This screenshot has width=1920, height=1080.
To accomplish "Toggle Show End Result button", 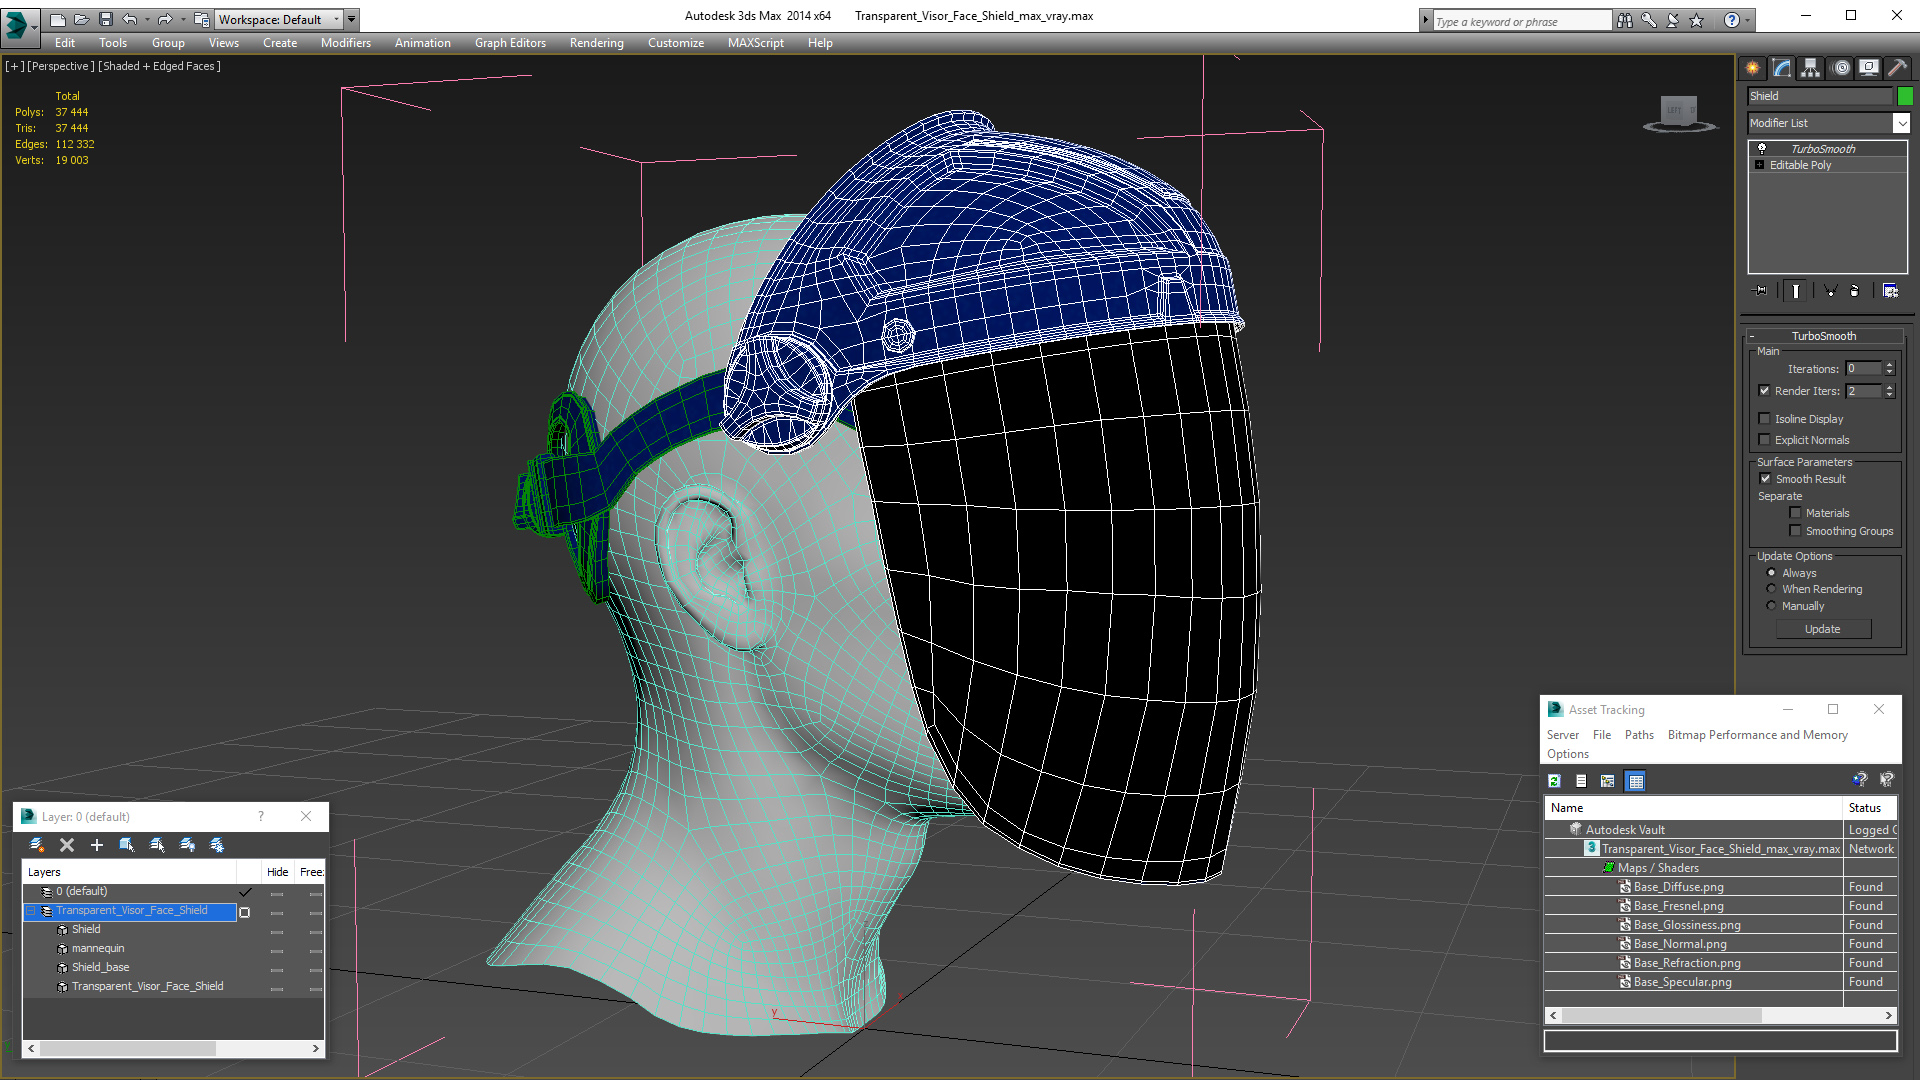I will [x=1796, y=291].
